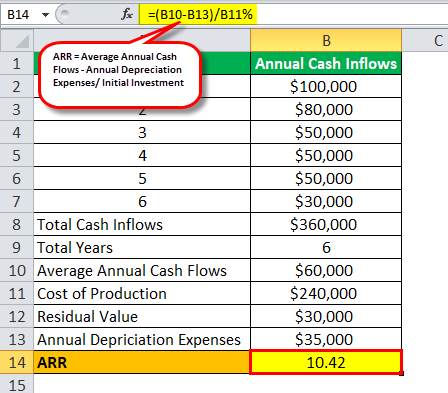Screen dimensions: 448x393
Task: Click the ARR formula callout bubble
Action: (x=120, y=75)
